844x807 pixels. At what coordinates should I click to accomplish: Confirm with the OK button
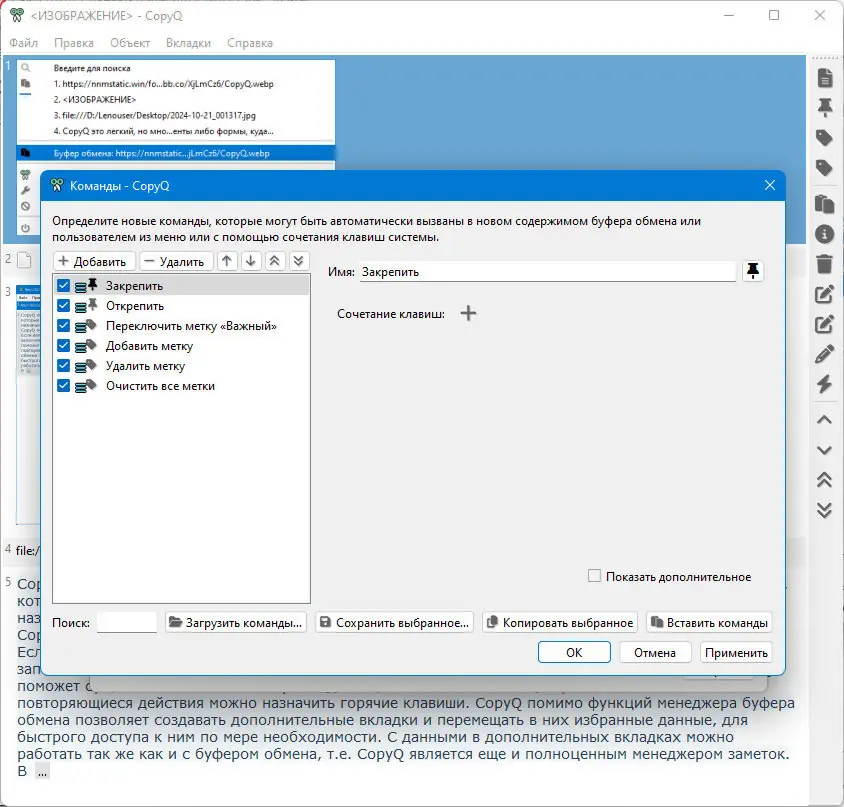click(x=574, y=652)
